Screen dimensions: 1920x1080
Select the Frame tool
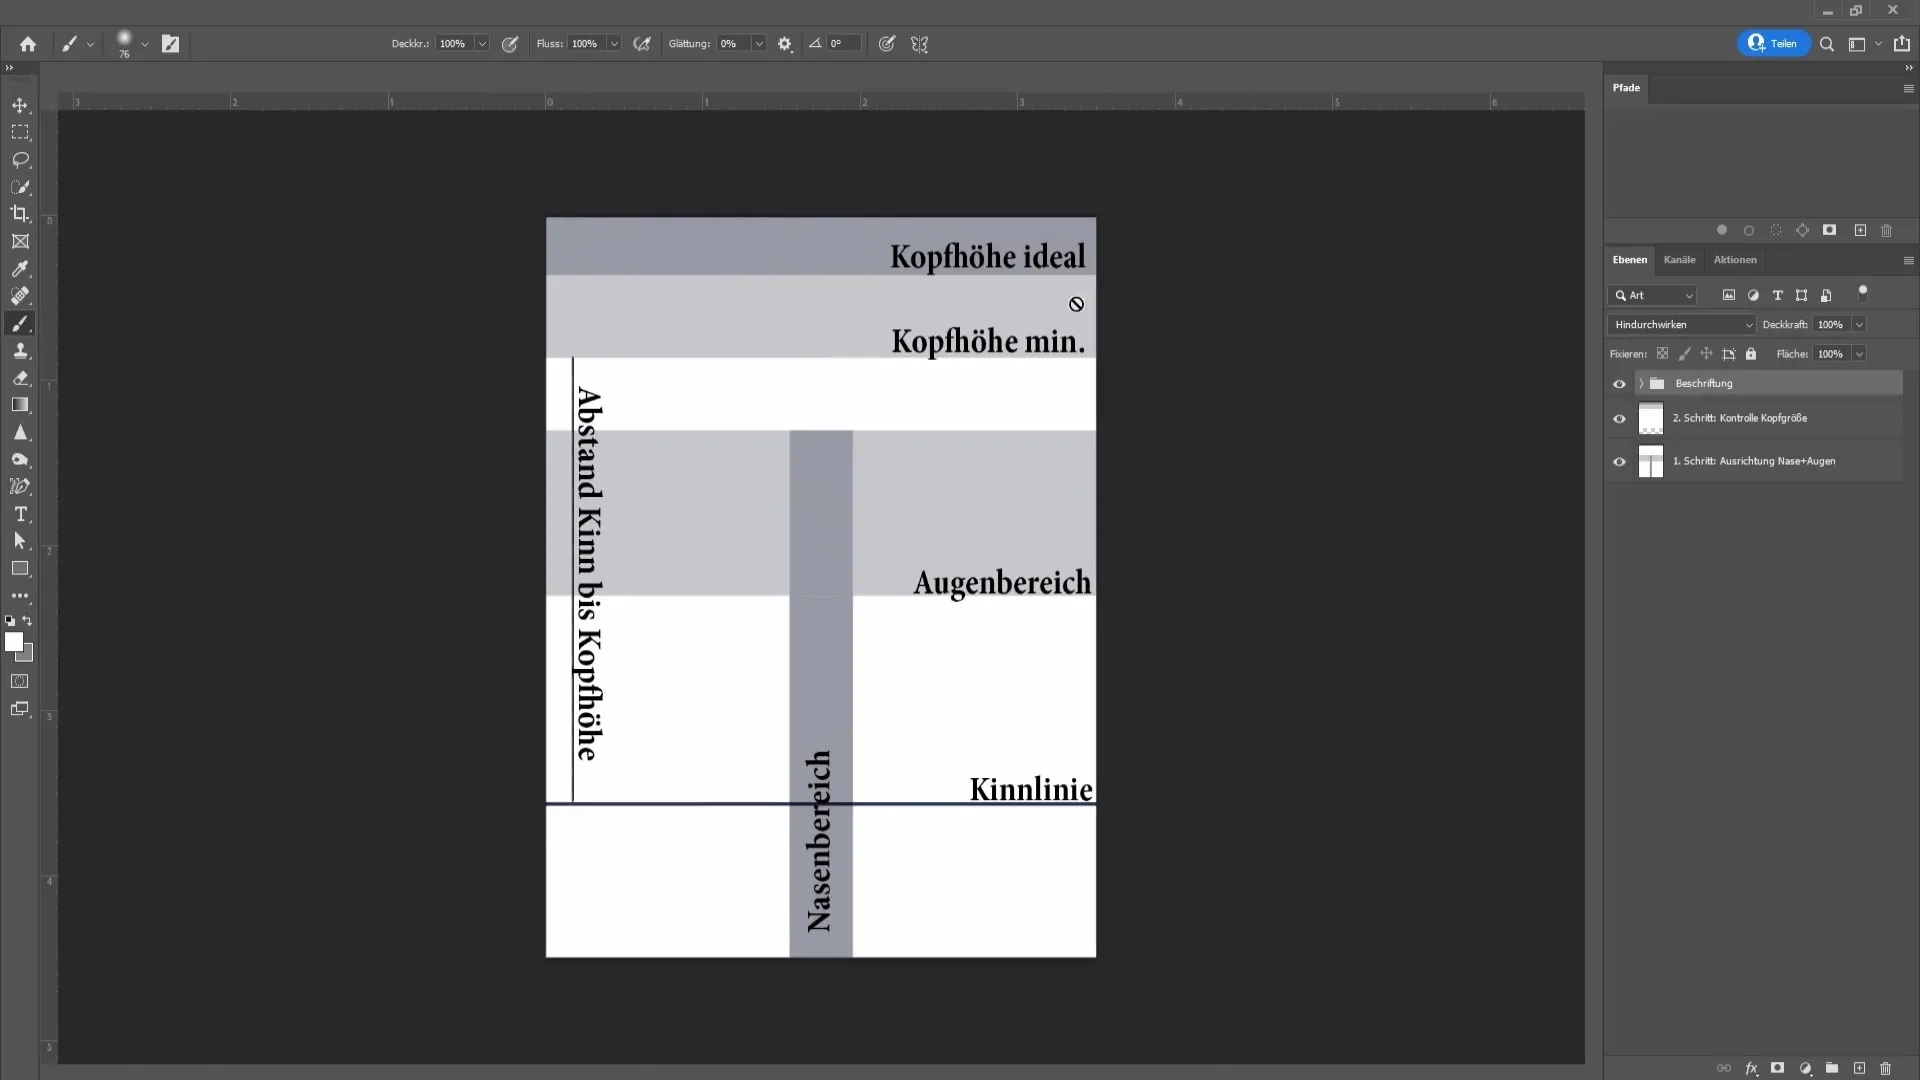pyautogui.click(x=20, y=241)
